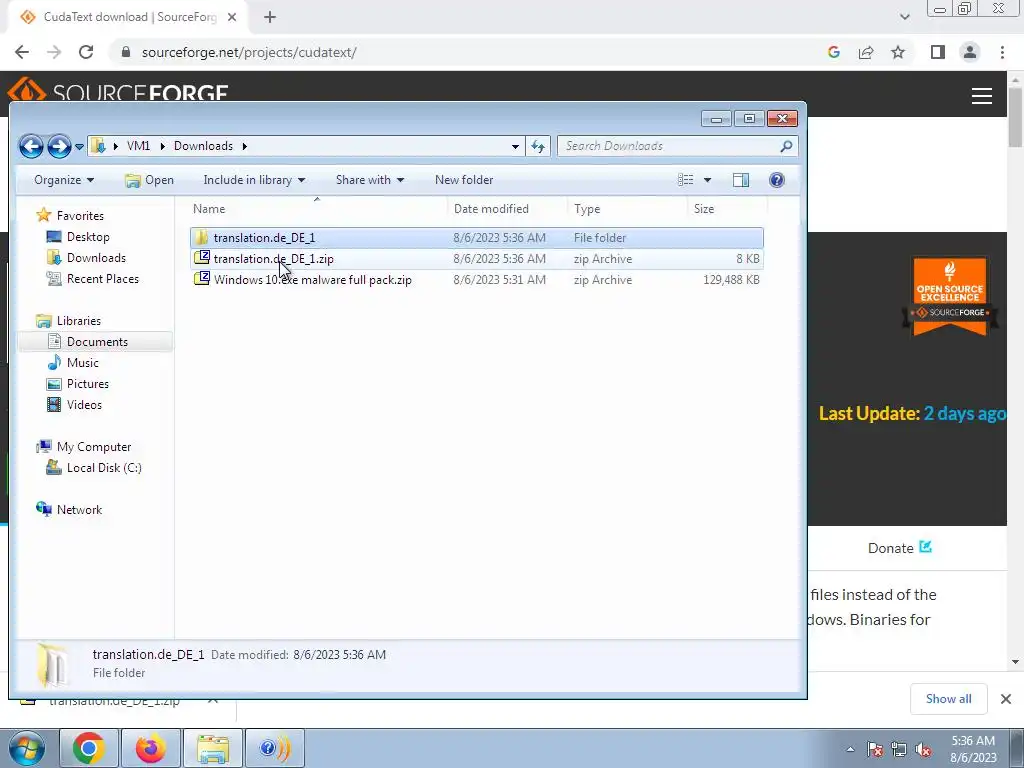Click the Explorer Forward navigation button
This screenshot has height=768, width=1024.
[59, 146]
